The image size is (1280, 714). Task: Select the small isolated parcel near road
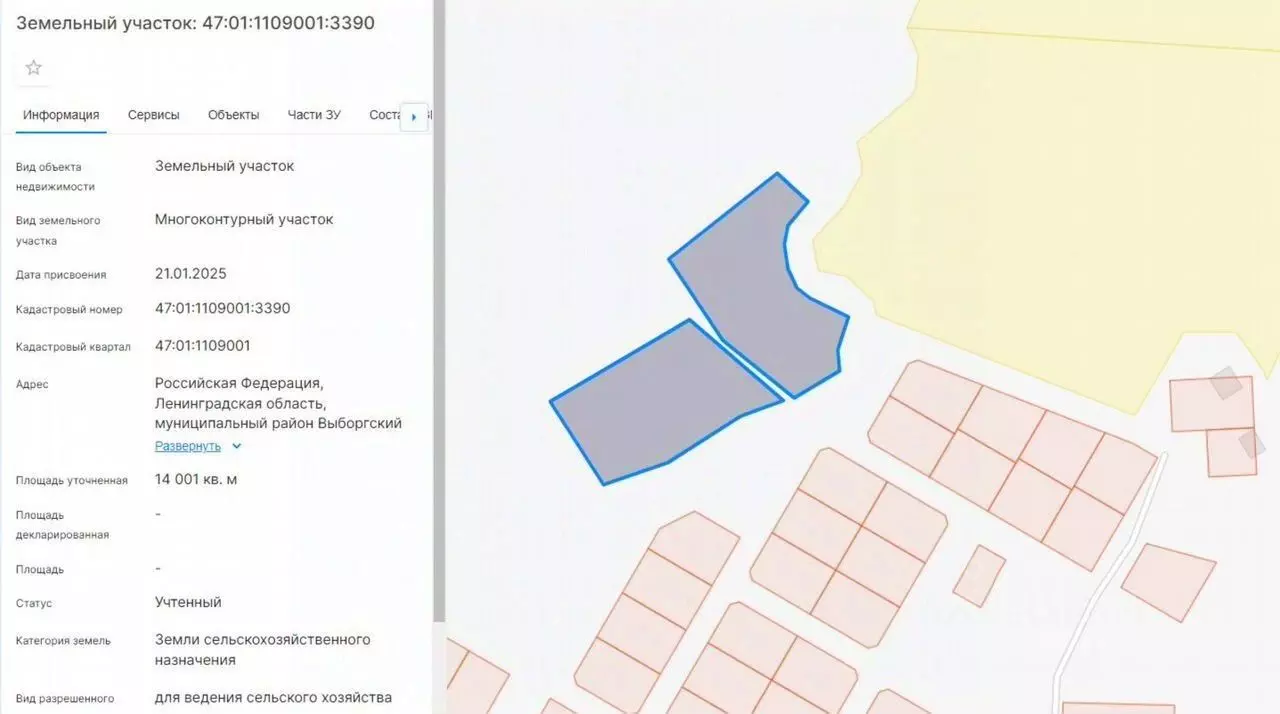click(979, 576)
